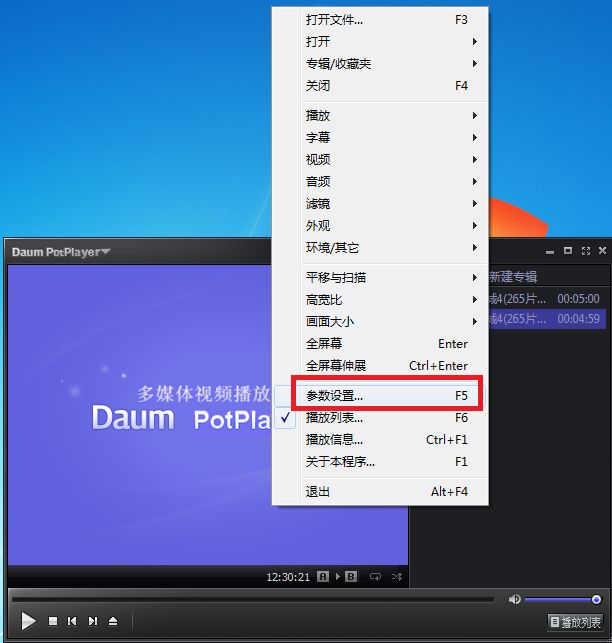This screenshot has width=612, height=643.
Task: Click the 12:30:21 time display
Action: [288, 577]
